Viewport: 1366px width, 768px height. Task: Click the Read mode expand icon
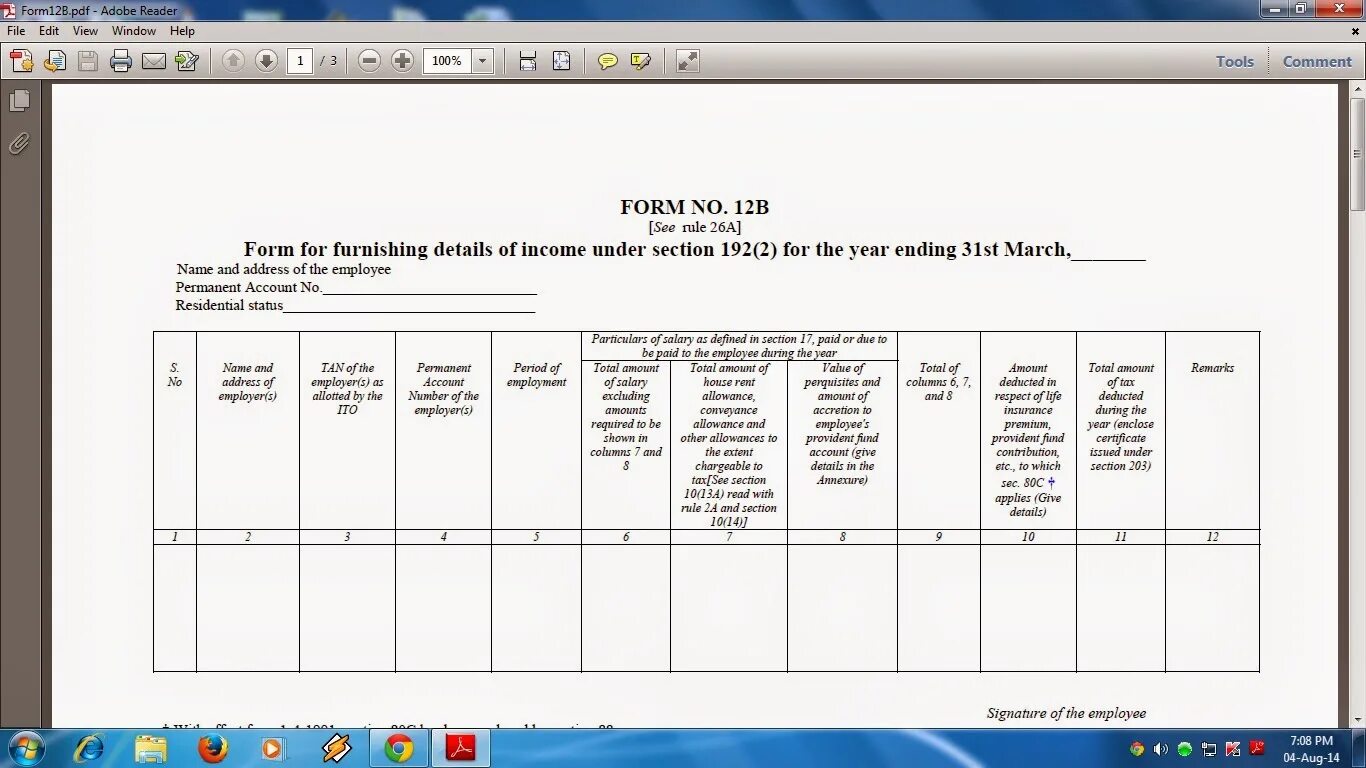(687, 61)
